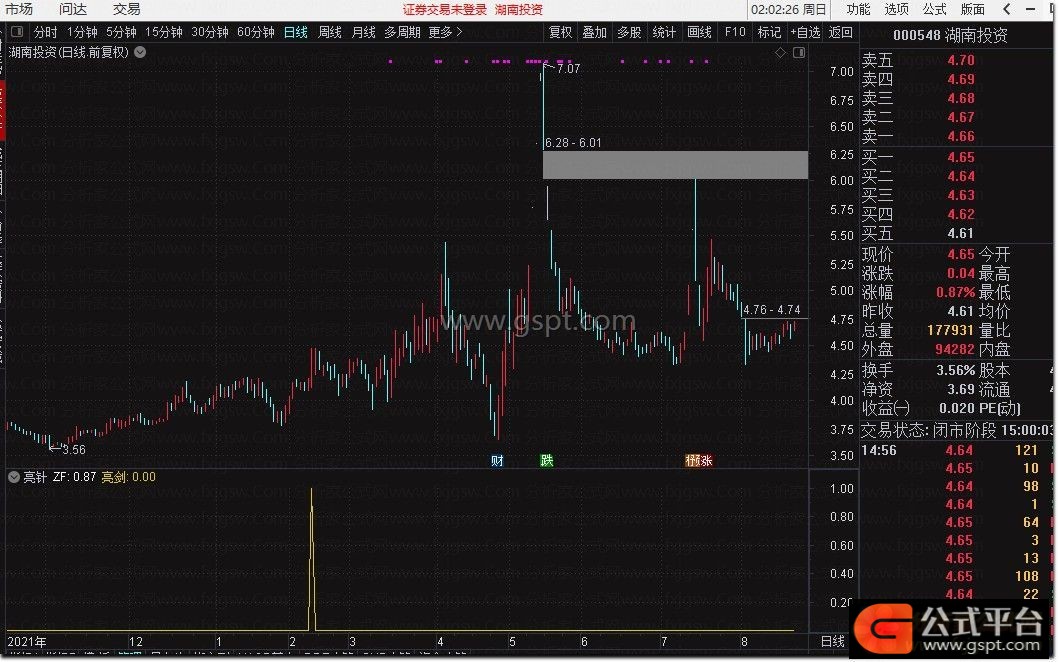Click the 预涨 marker under the chart
1059x662 pixels.
click(x=699, y=461)
